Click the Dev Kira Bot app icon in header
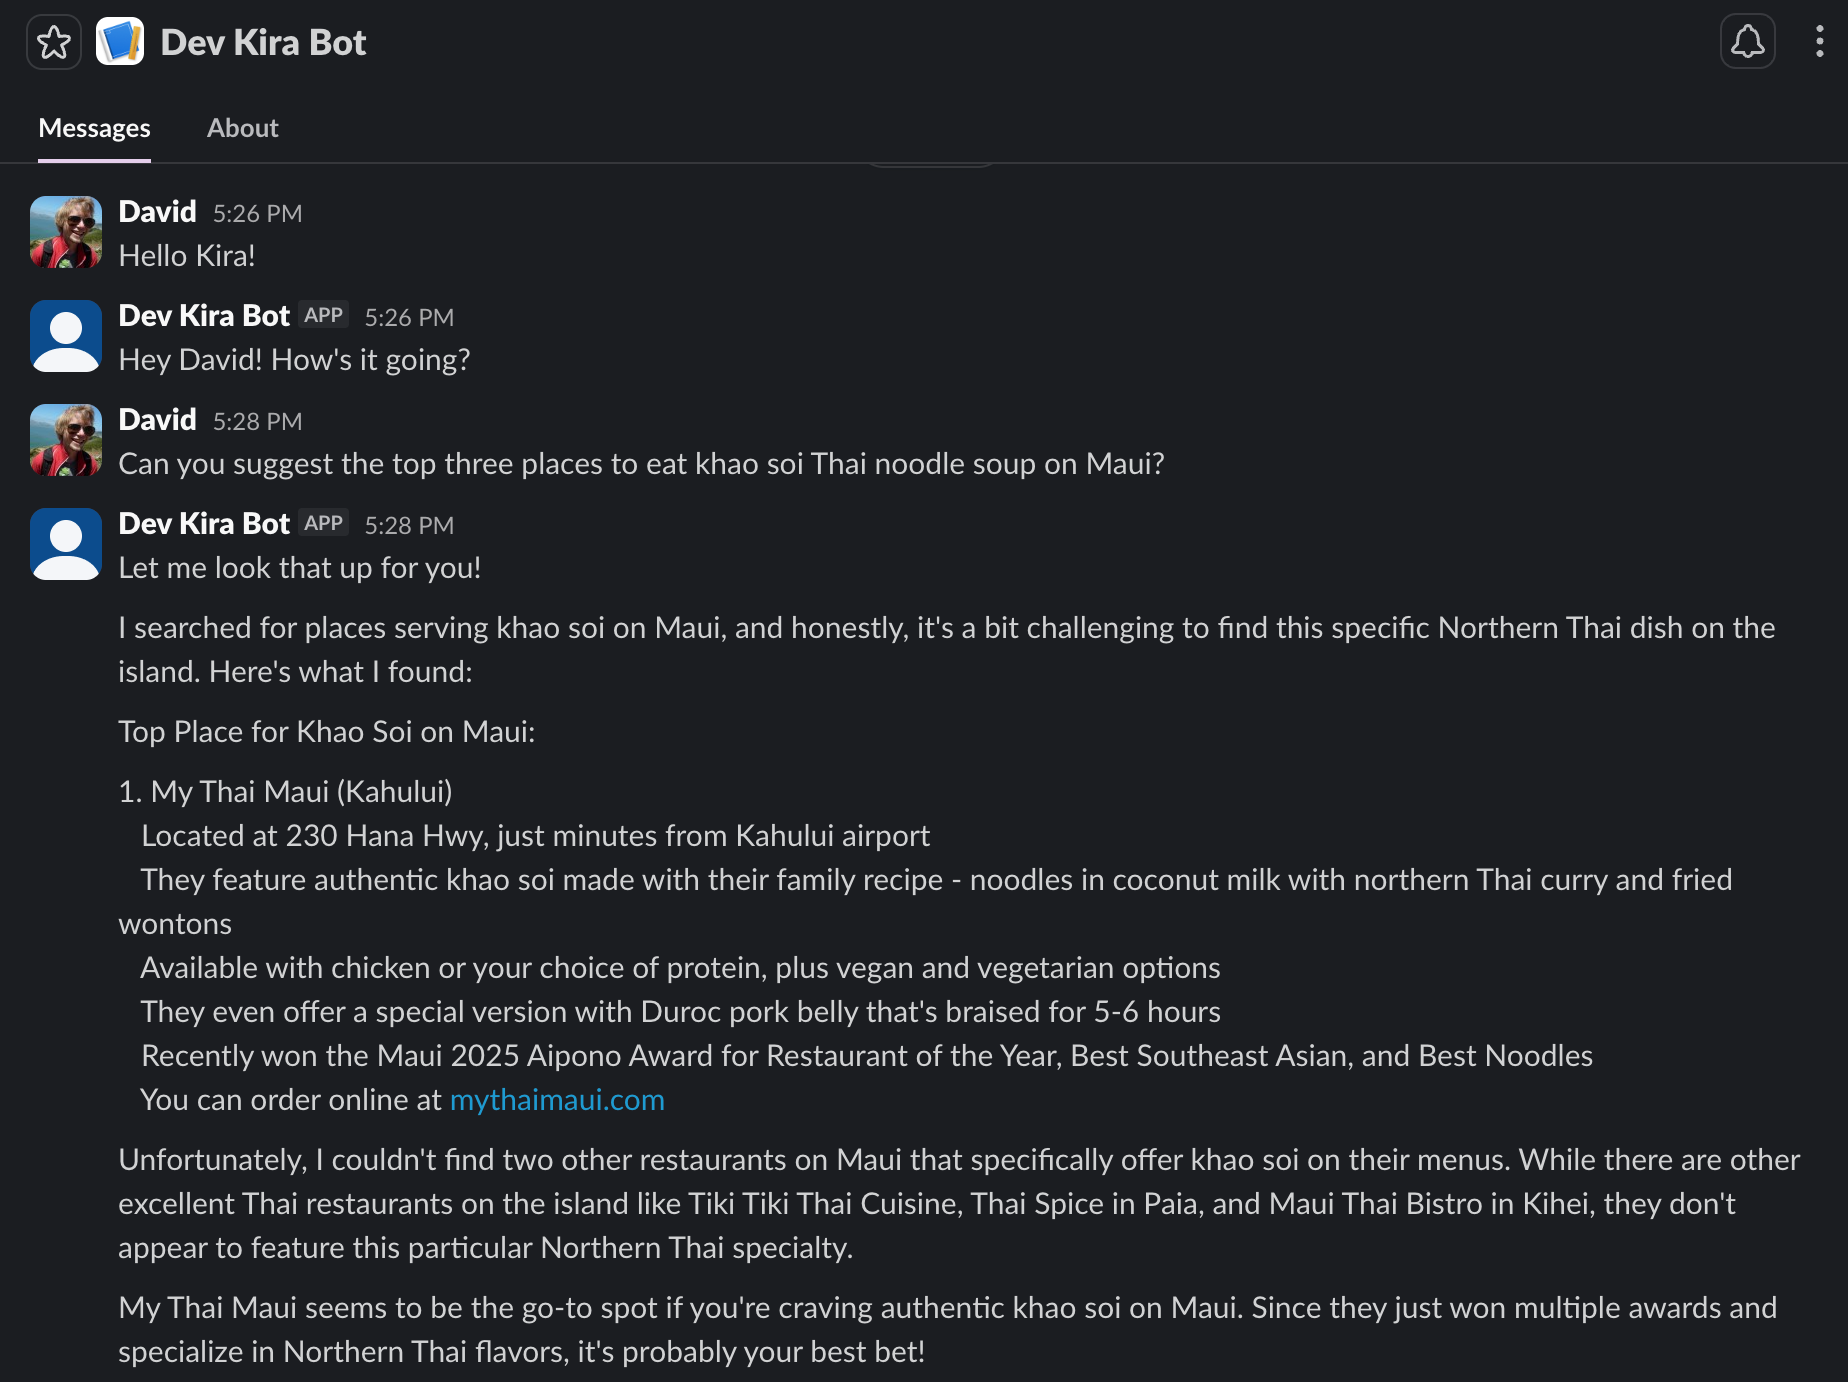 pyautogui.click(x=120, y=42)
